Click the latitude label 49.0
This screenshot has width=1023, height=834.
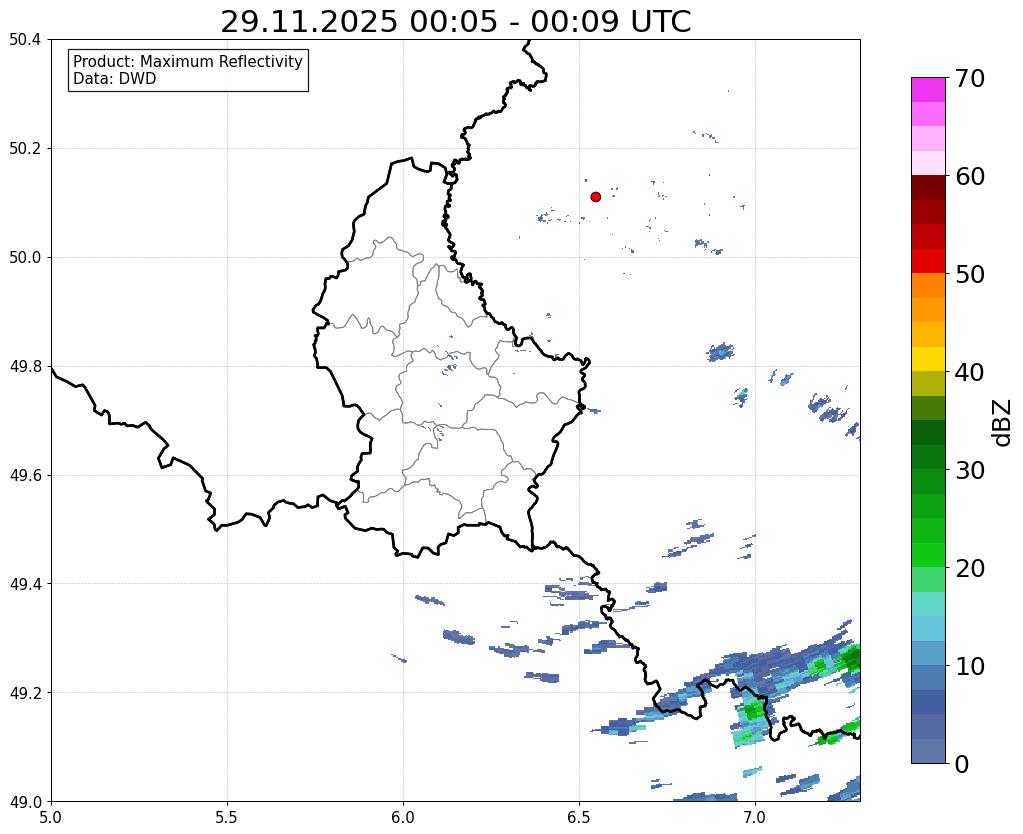(25, 802)
